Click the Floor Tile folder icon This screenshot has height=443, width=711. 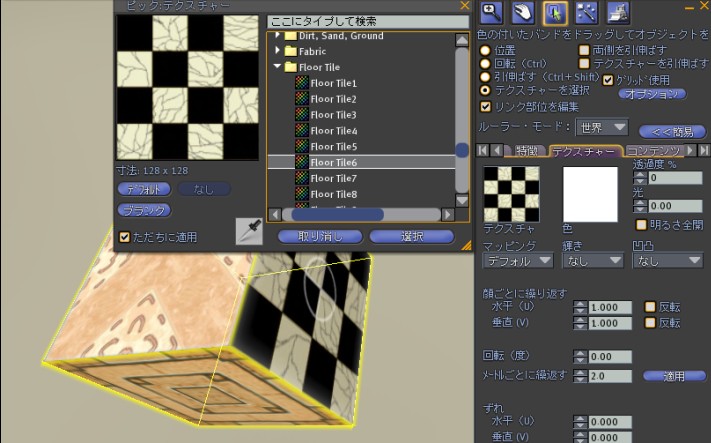pyautogui.click(x=291, y=67)
